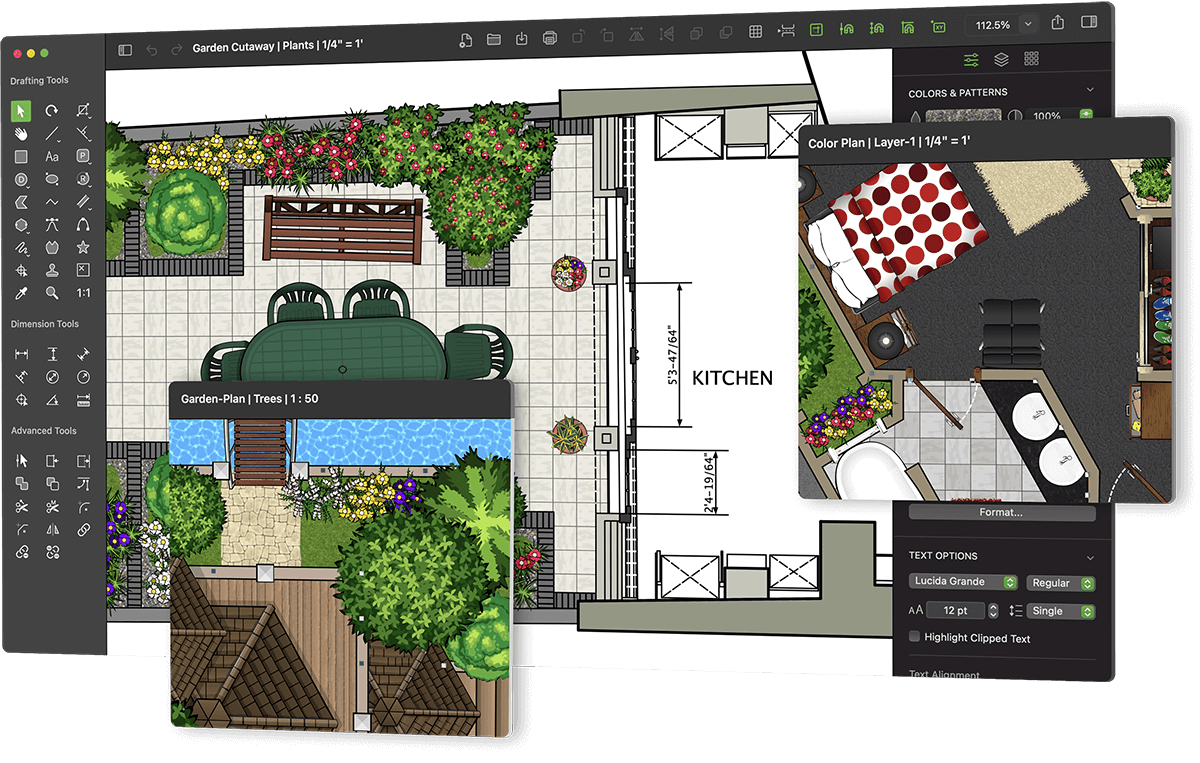Click the Format... button
The width and height of the screenshot is (1200, 763).
(x=1001, y=512)
